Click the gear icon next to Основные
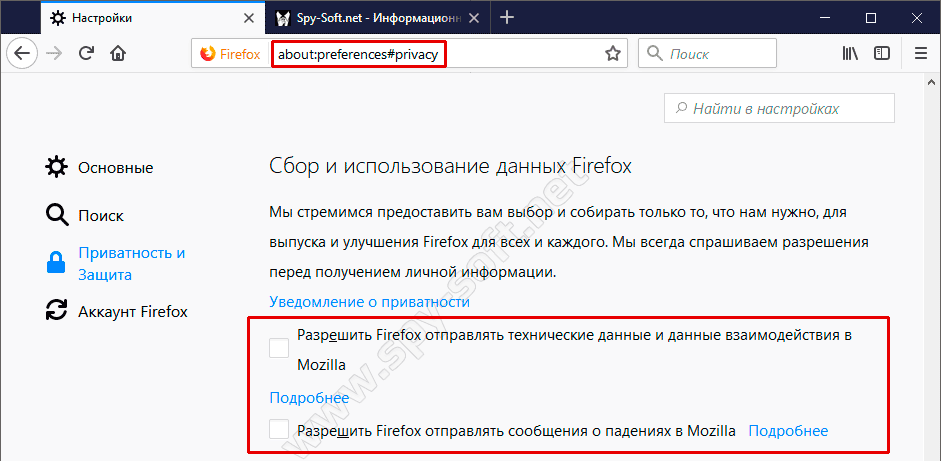Viewport: 941px width, 461px height. click(x=56, y=167)
